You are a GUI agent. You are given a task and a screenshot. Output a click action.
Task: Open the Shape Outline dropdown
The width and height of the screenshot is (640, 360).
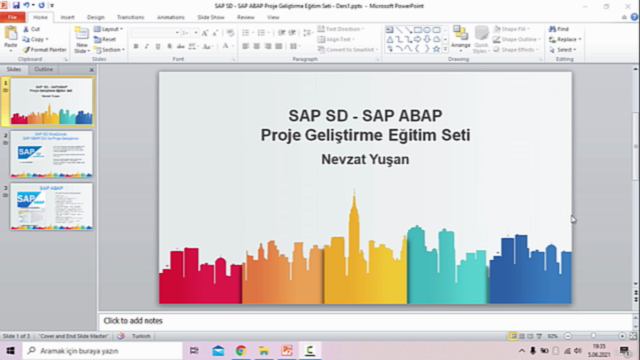517,40
